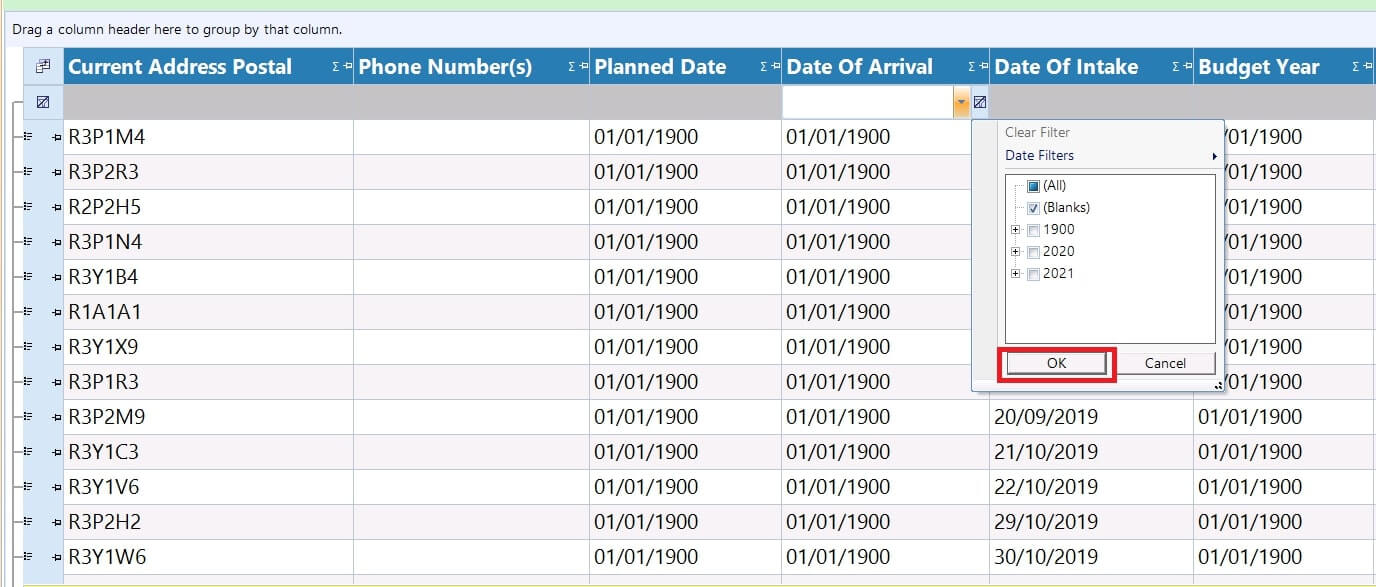Image resolution: width=1376 pixels, height=587 pixels.
Task: Click the Date Of Arrival filter input field
Action: tap(867, 102)
